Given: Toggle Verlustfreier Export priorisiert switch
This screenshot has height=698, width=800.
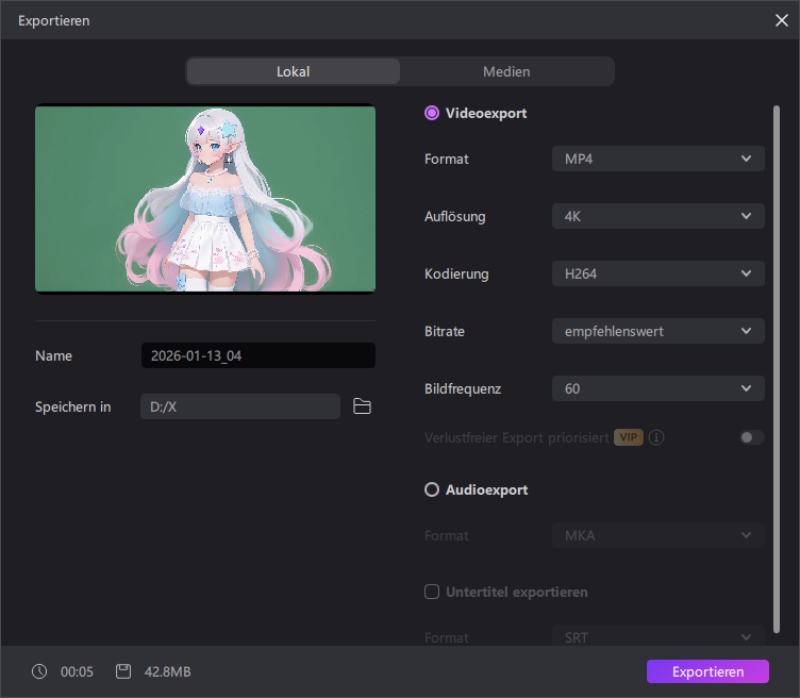Looking at the screenshot, I should coord(751,438).
